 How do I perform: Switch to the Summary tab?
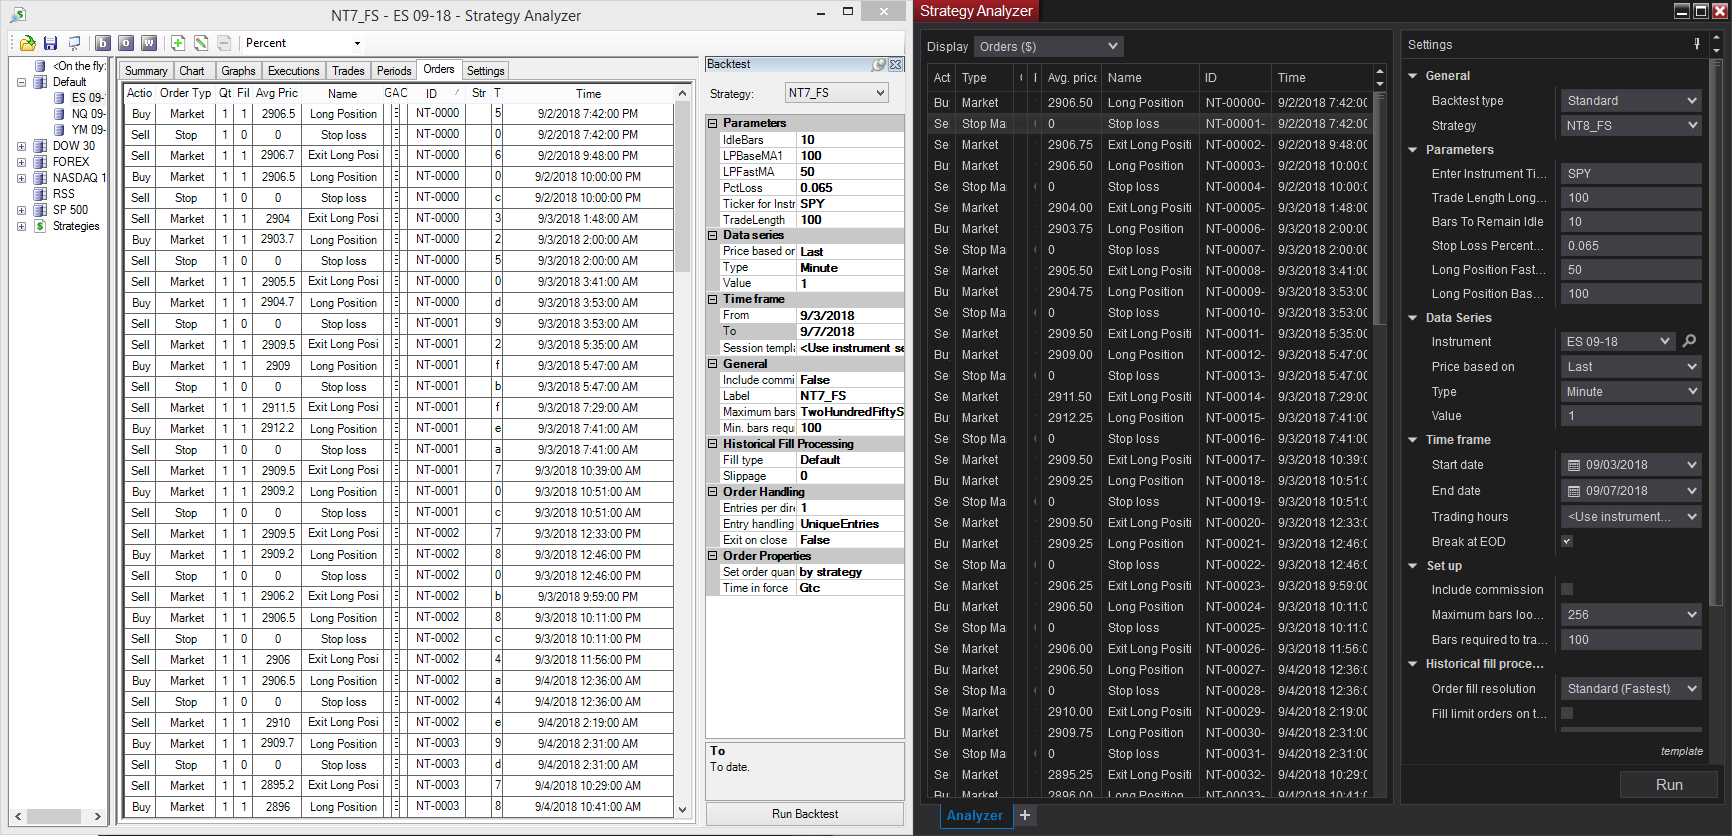(146, 71)
